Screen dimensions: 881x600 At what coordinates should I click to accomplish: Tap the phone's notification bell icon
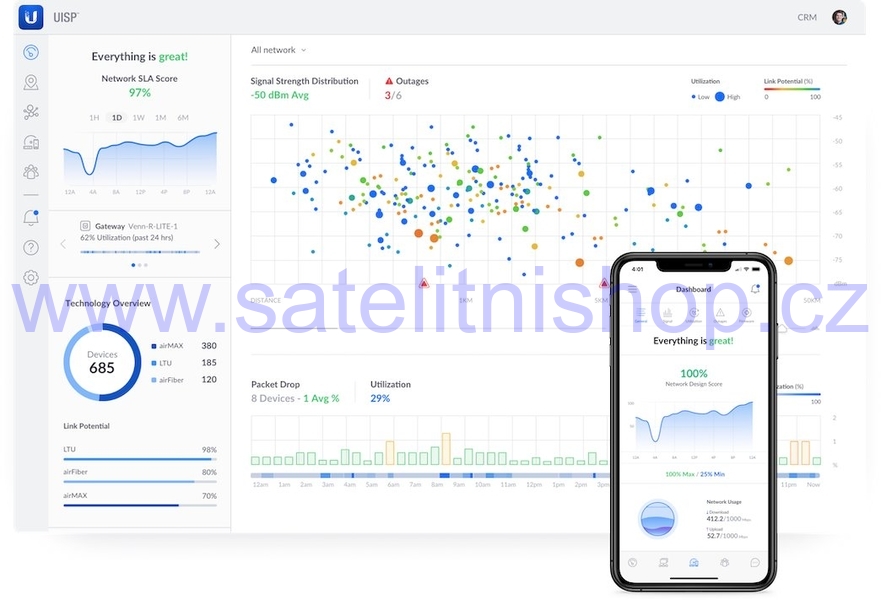(x=755, y=289)
